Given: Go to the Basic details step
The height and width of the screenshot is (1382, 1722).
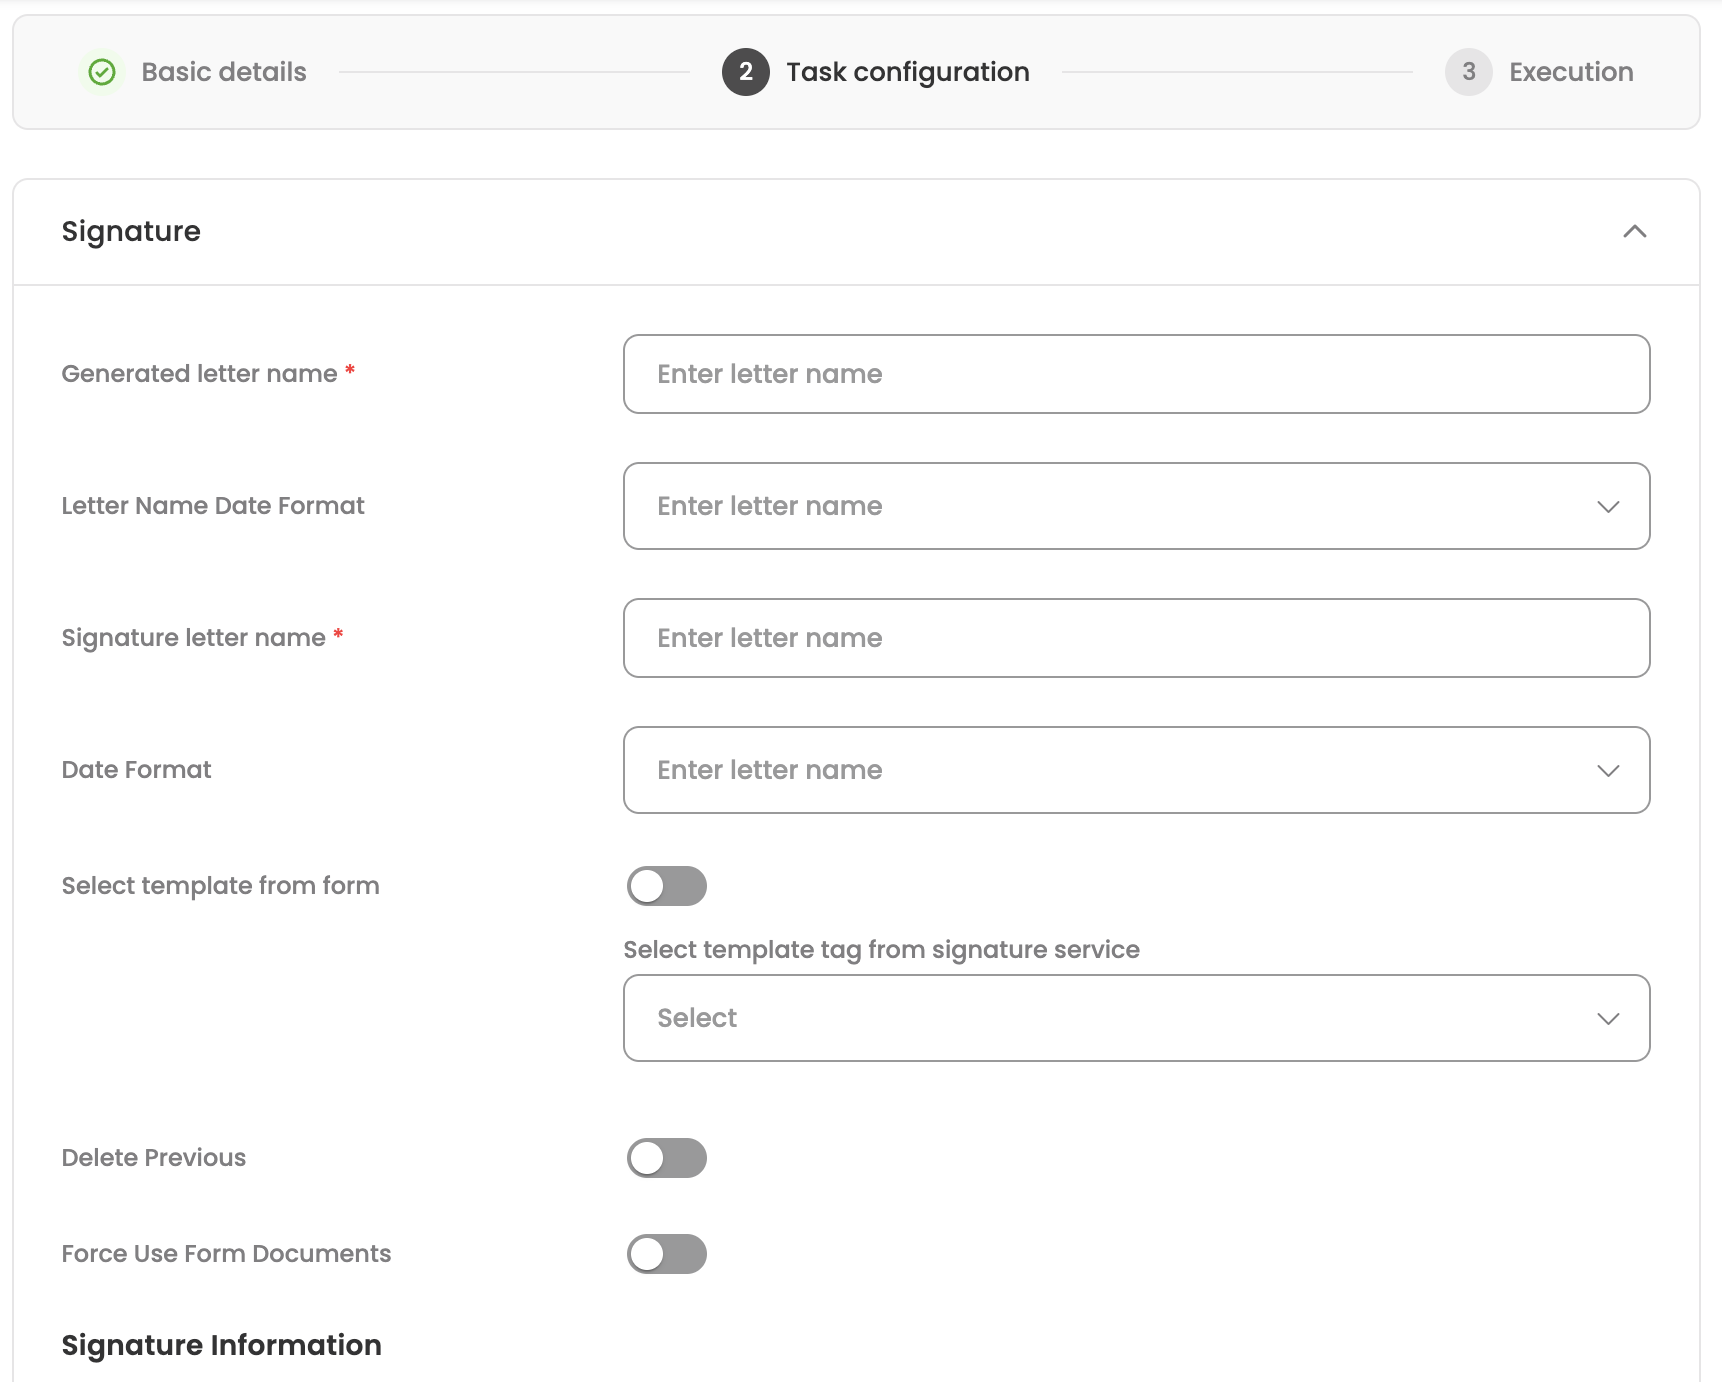Looking at the screenshot, I should (x=224, y=72).
